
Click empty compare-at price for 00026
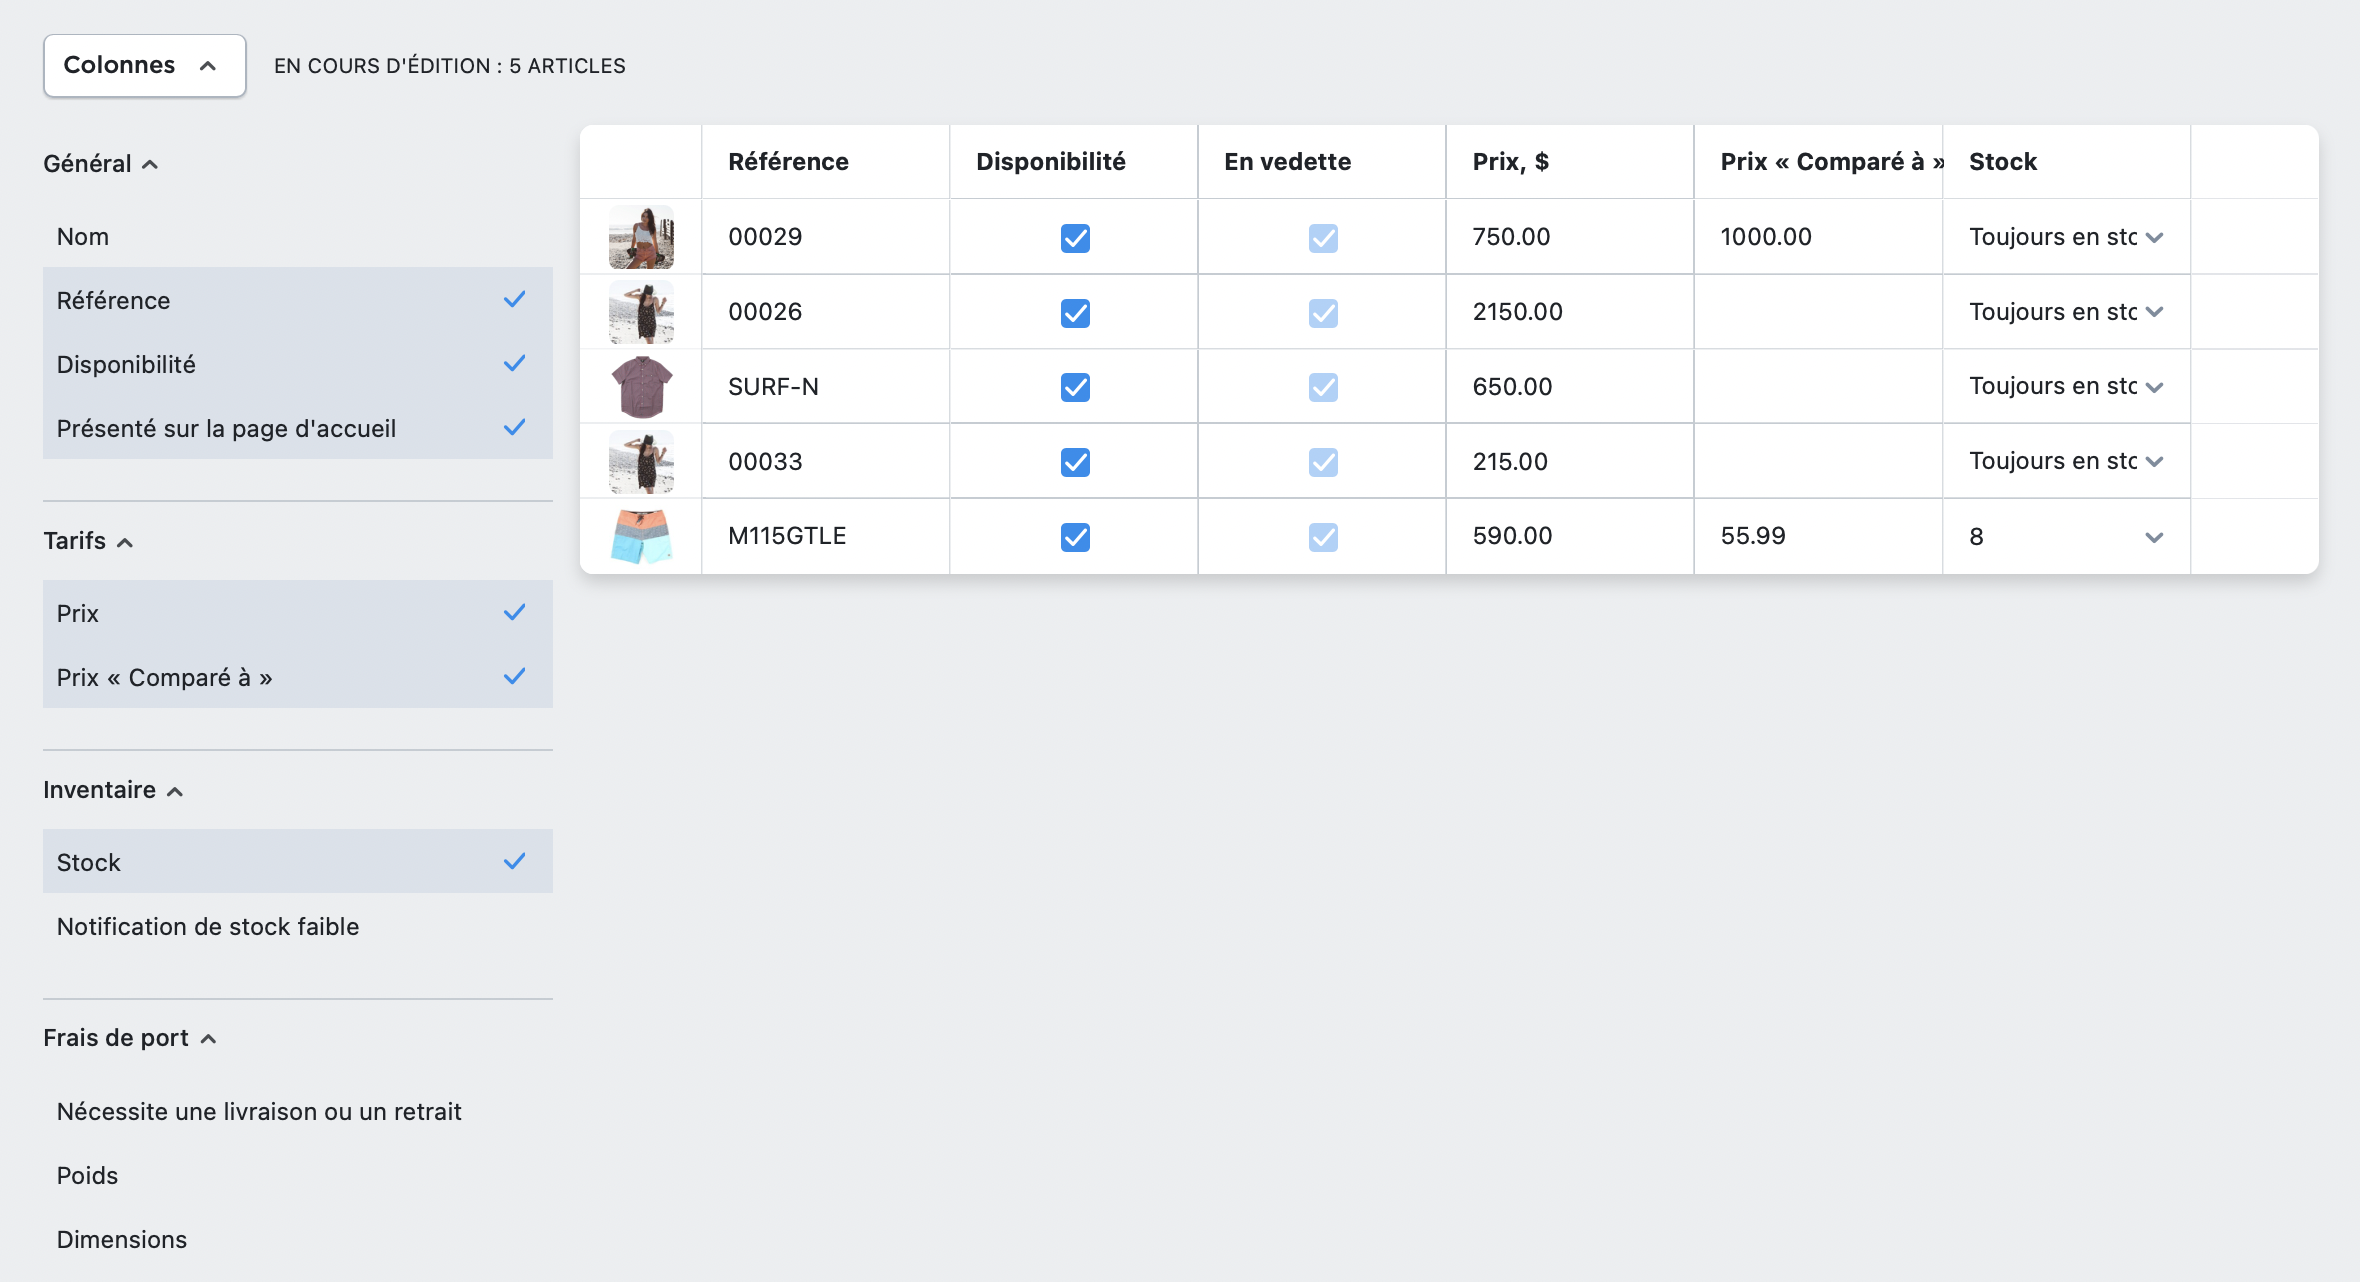1818,312
